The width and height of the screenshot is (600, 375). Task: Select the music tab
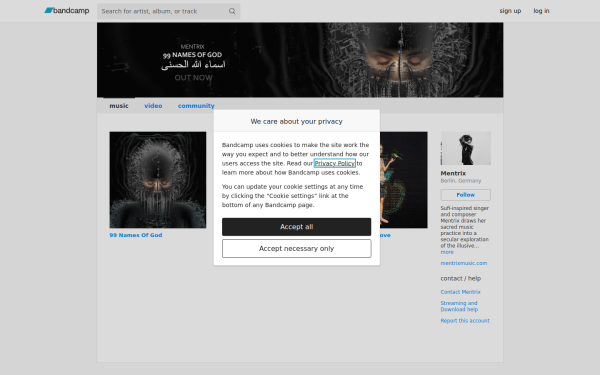[x=119, y=106]
